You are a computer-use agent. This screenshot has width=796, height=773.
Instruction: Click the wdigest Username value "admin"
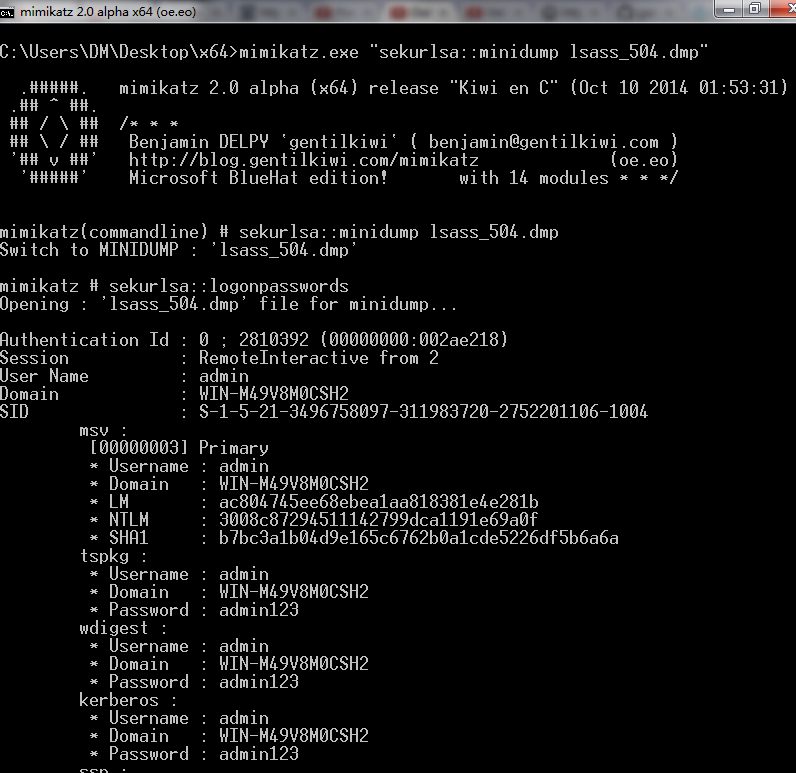pyautogui.click(x=244, y=646)
